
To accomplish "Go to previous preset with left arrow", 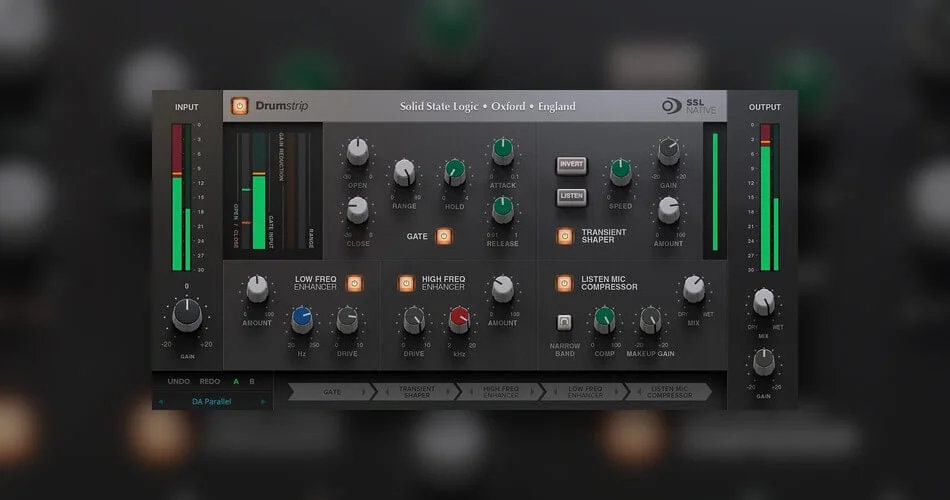I will pyautogui.click(x=161, y=401).
